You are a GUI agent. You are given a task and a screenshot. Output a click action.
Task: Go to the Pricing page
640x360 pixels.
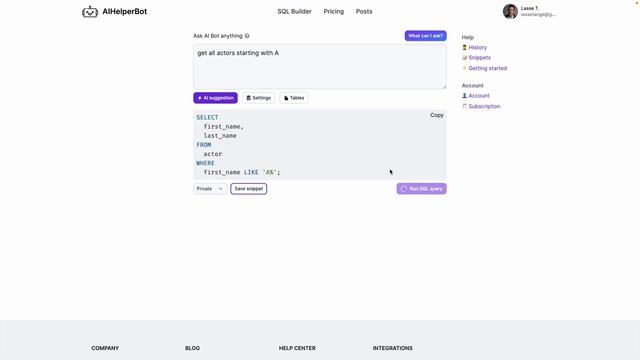333,11
